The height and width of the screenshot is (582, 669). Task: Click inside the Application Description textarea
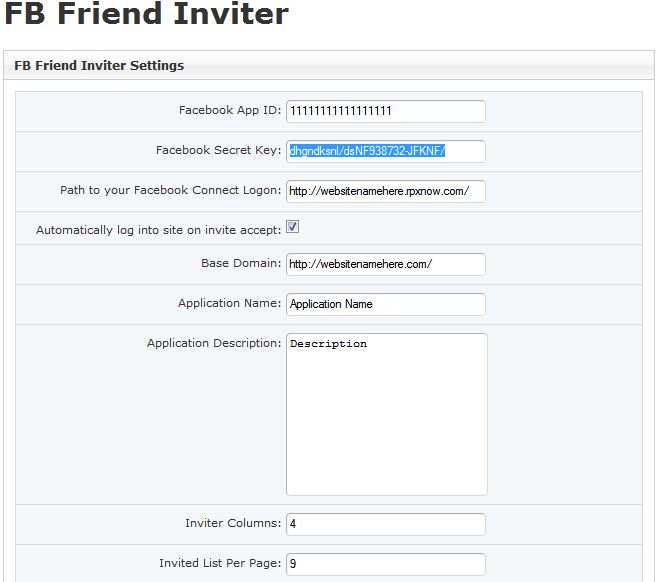(x=386, y=414)
